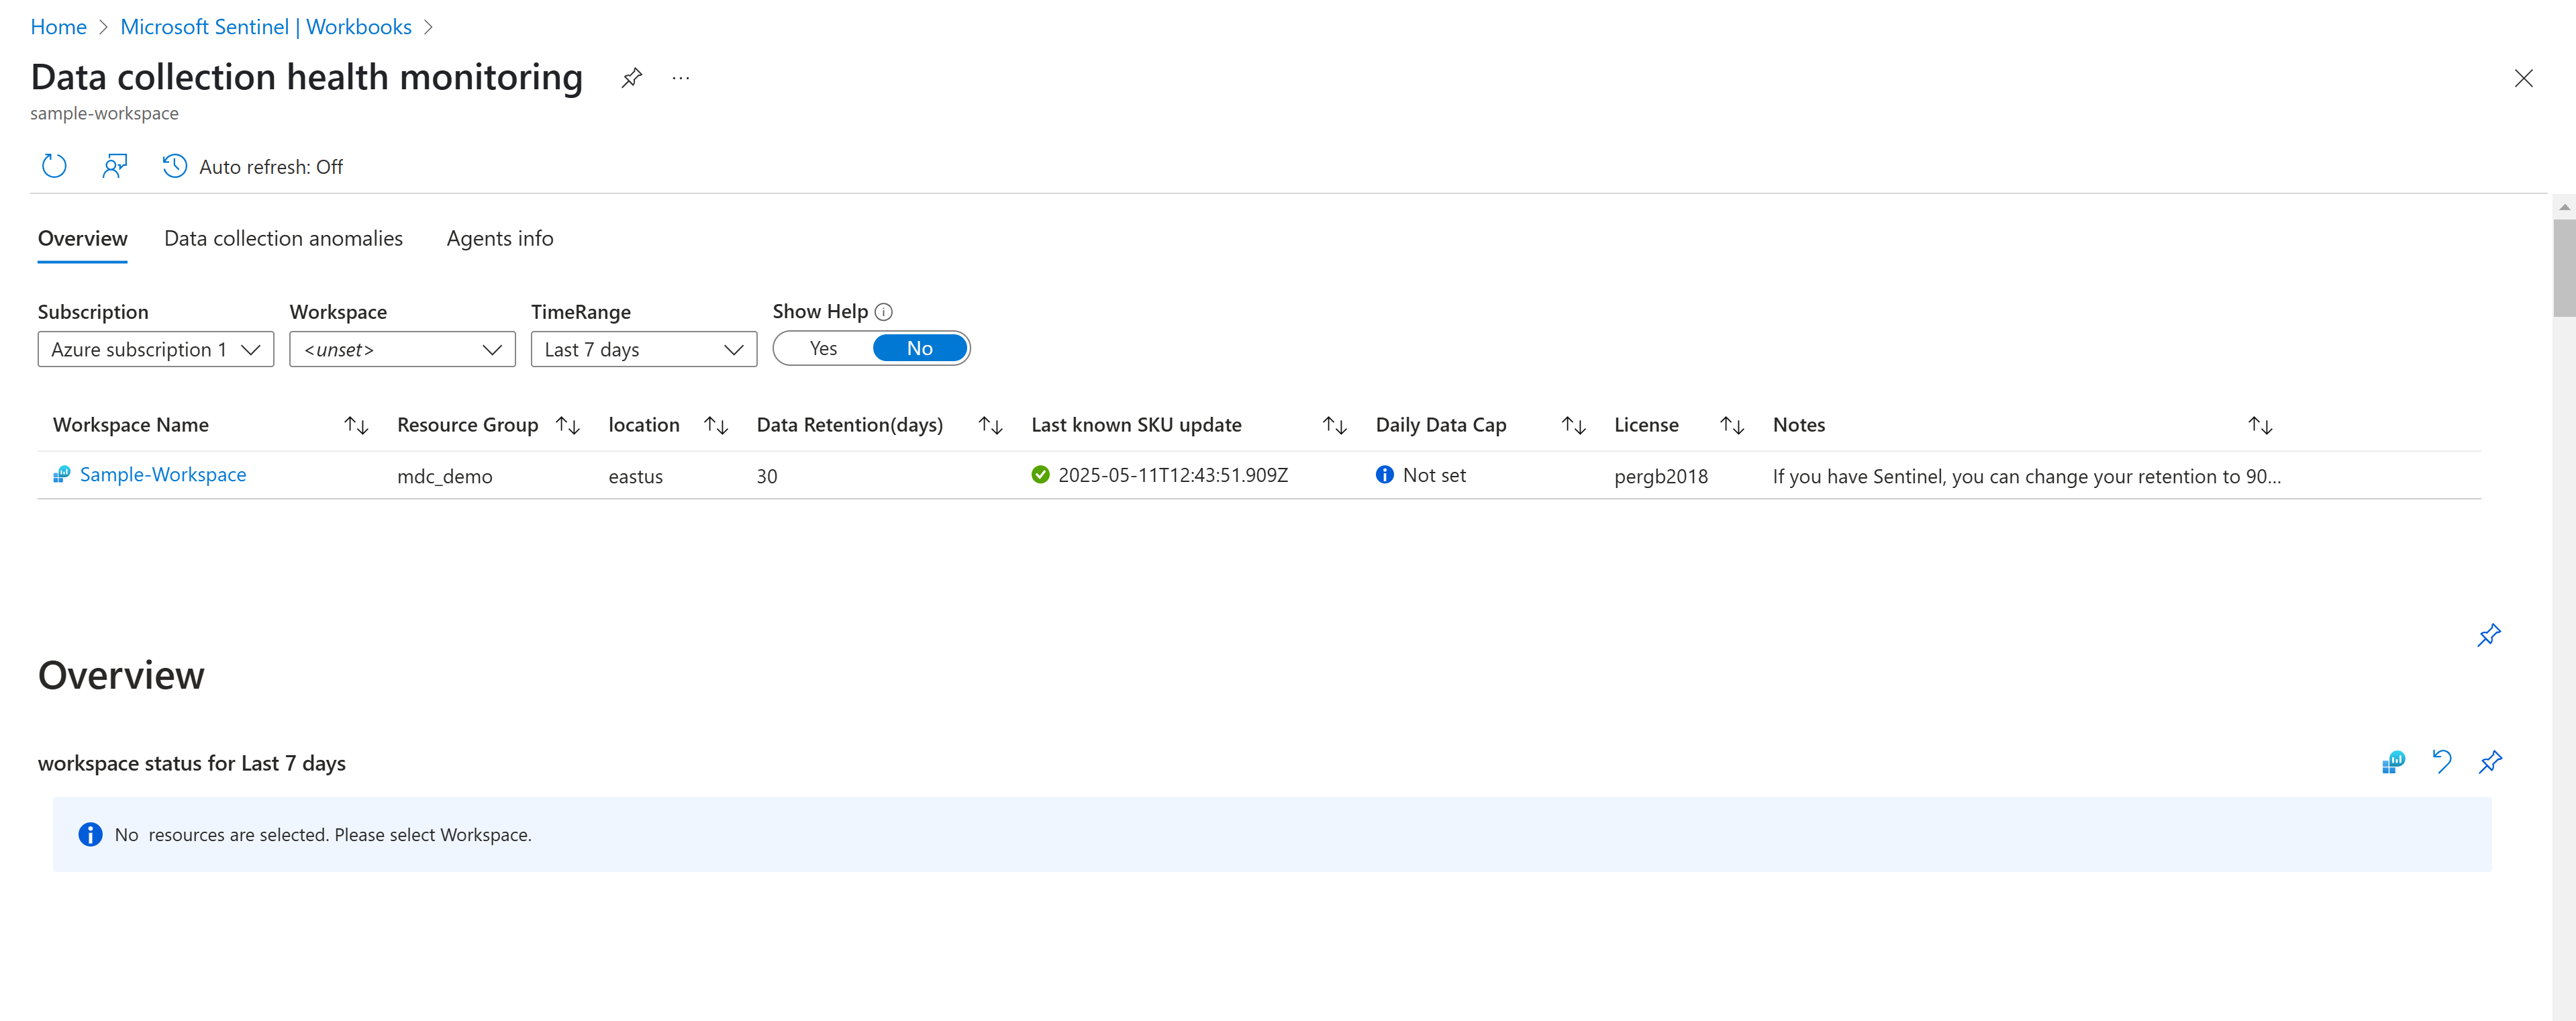This screenshot has width=2576, height=1021.
Task: Click info icon in no resources banner
Action: [x=90, y=834]
